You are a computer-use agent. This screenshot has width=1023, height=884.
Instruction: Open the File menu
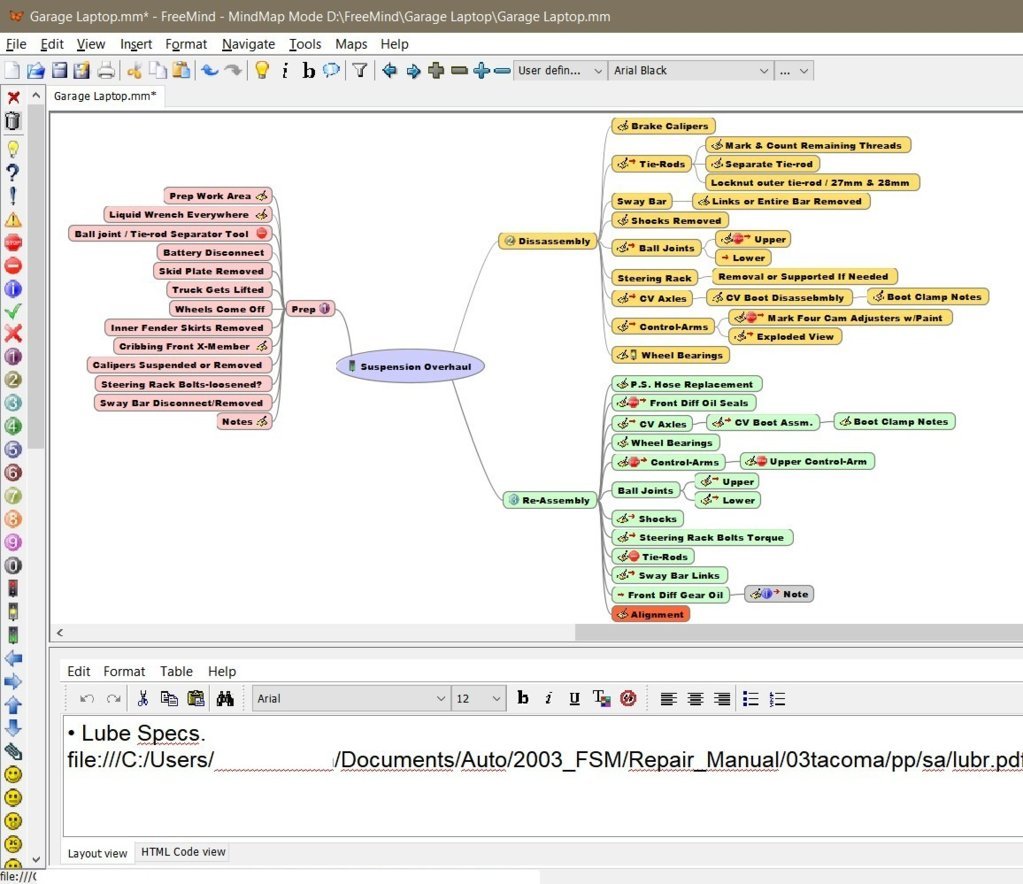[x=16, y=44]
